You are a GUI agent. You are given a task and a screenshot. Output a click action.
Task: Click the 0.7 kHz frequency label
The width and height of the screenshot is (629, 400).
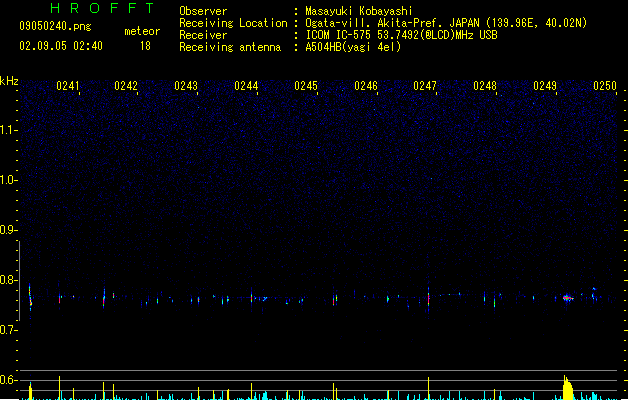(x=8, y=330)
